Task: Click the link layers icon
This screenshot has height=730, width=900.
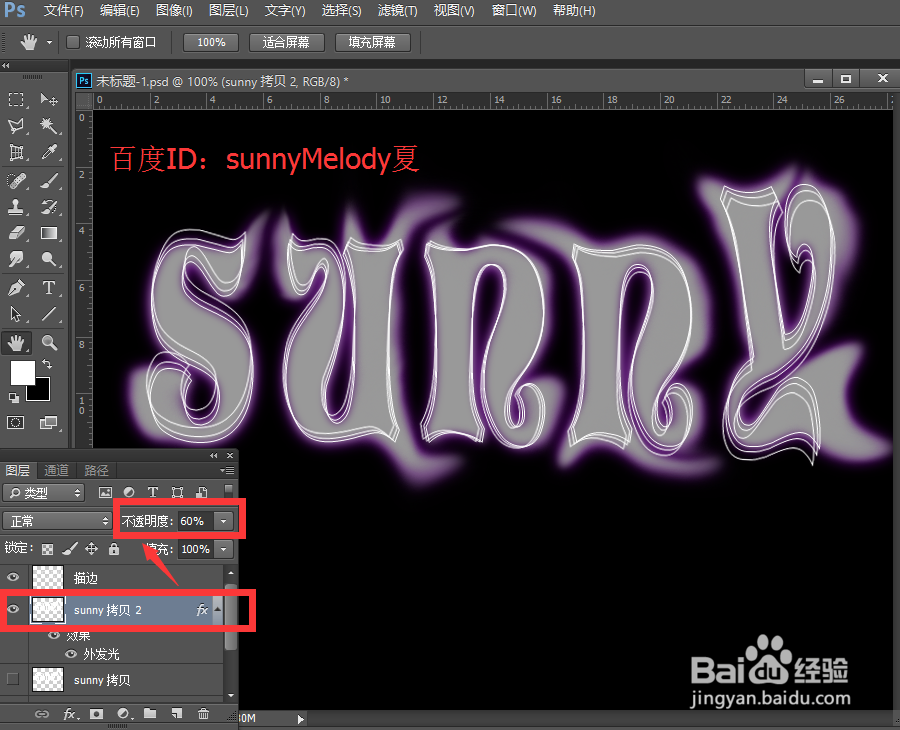Action: (42, 714)
